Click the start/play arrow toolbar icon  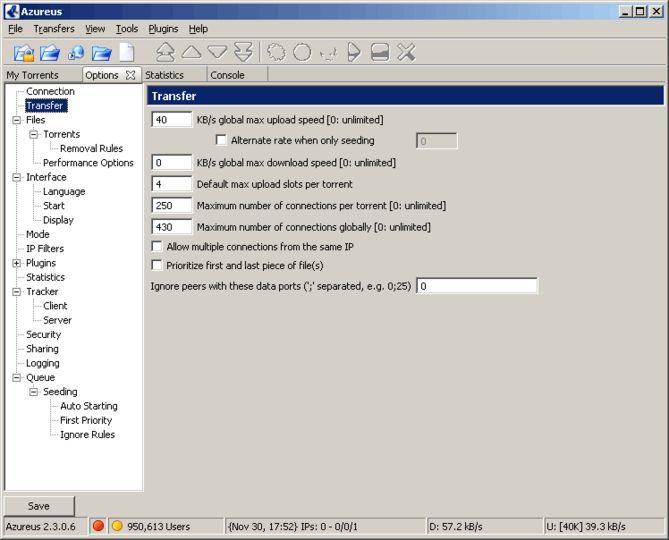click(354, 52)
